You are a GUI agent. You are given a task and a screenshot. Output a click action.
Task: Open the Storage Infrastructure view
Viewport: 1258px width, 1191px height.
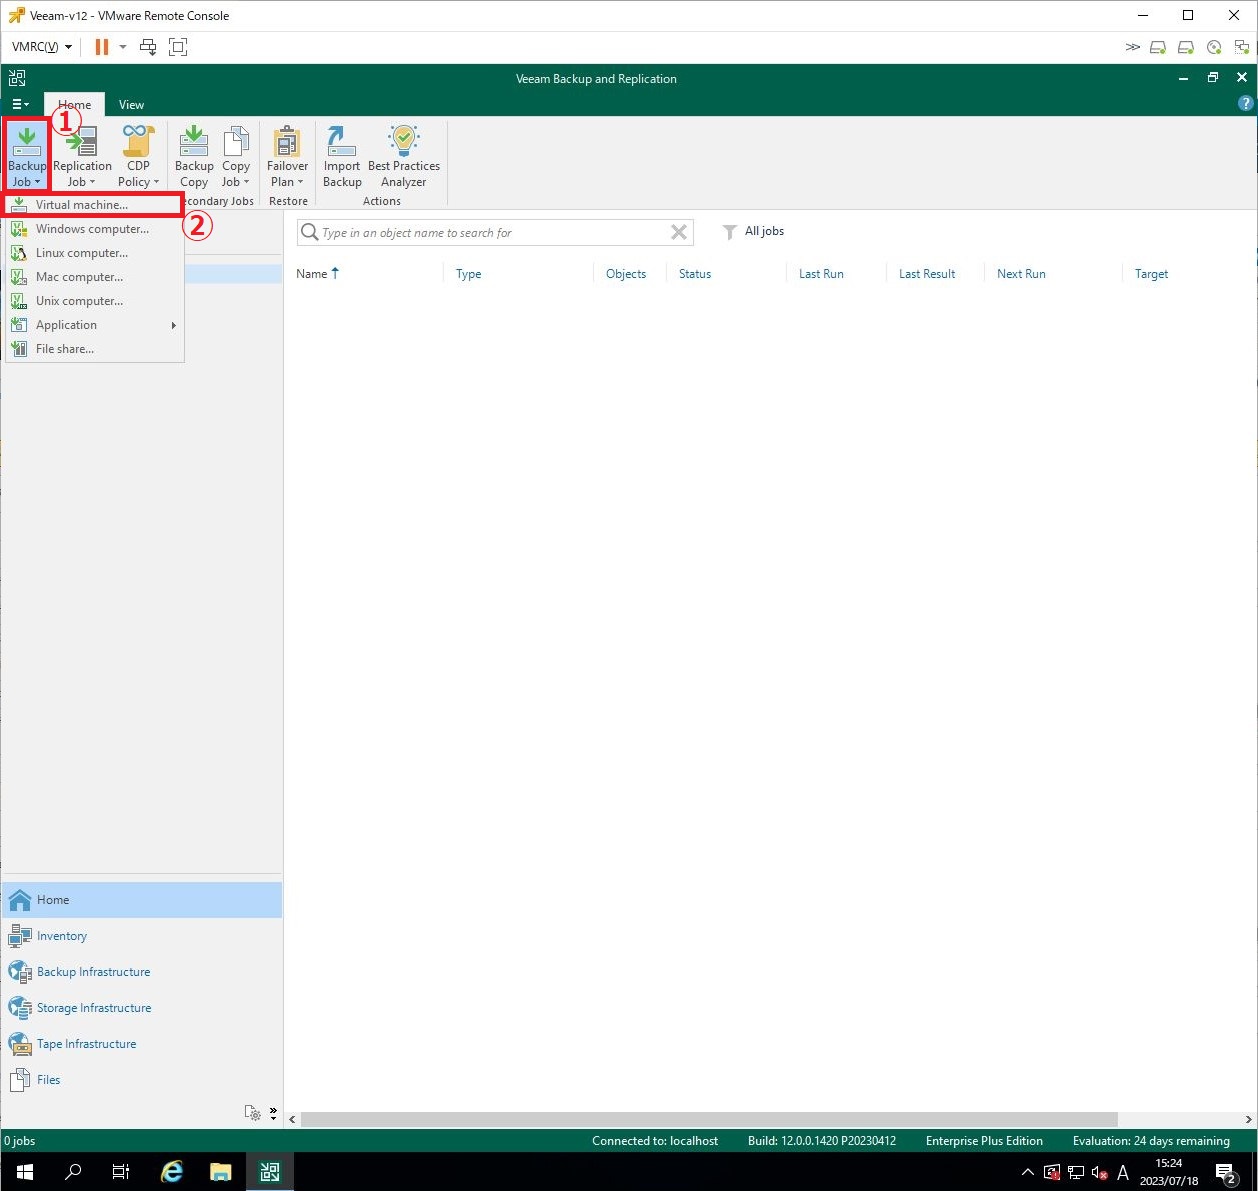click(x=142, y=1008)
